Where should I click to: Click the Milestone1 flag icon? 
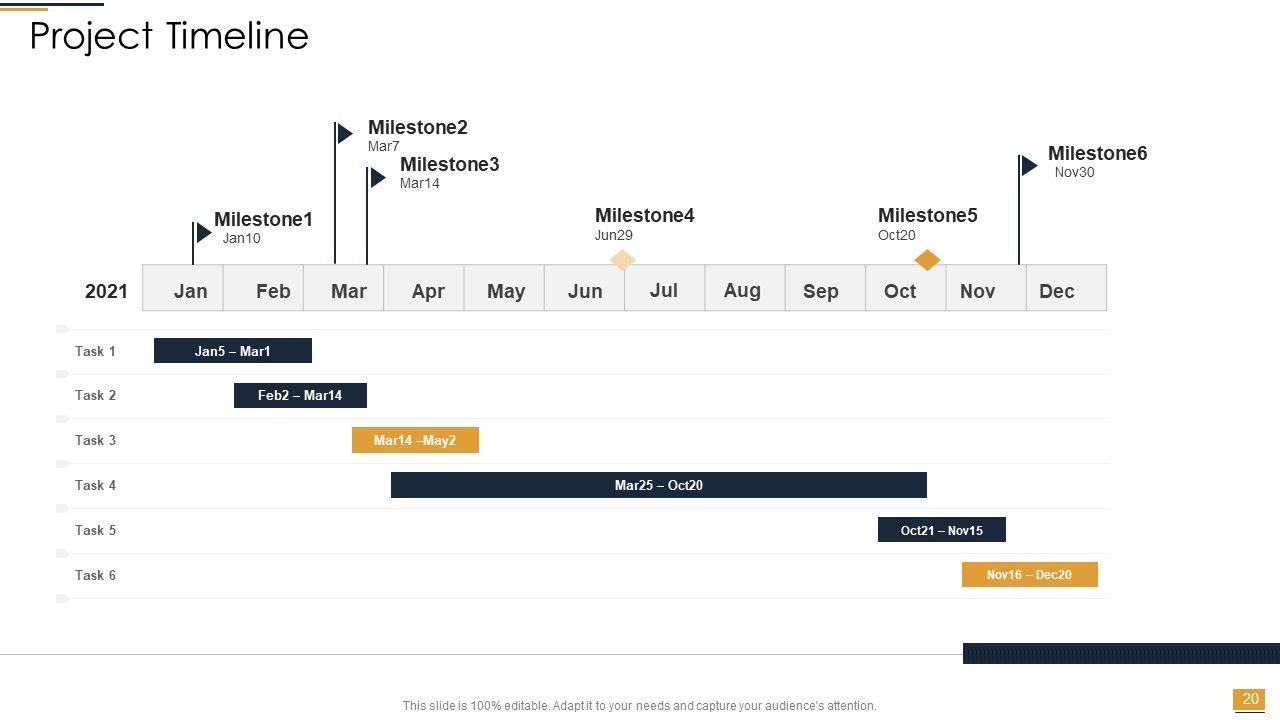[203, 233]
